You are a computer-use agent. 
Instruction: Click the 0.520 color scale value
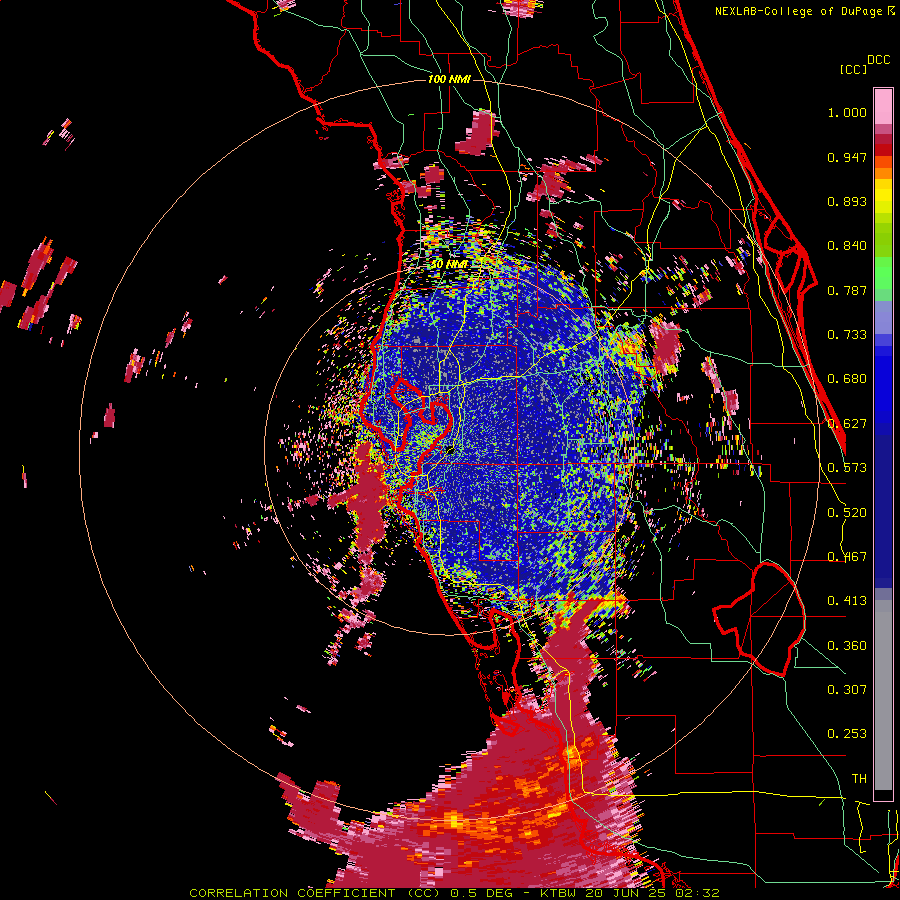click(847, 513)
